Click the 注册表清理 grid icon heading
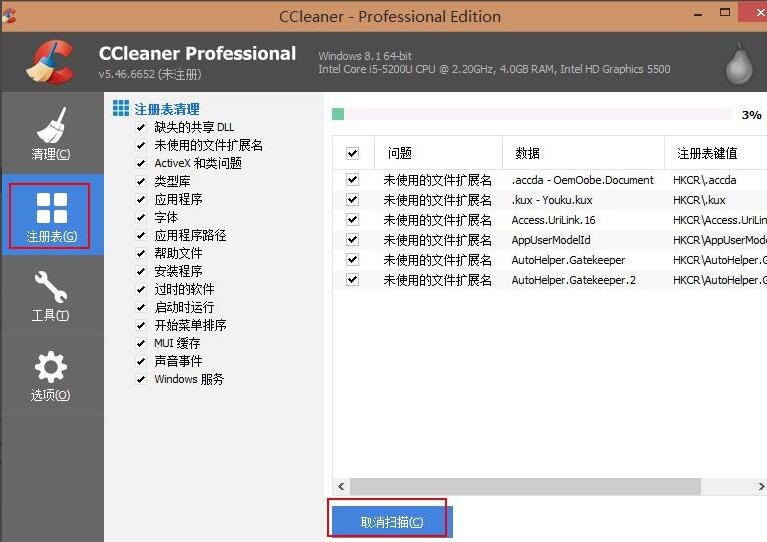 pos(121,109)
